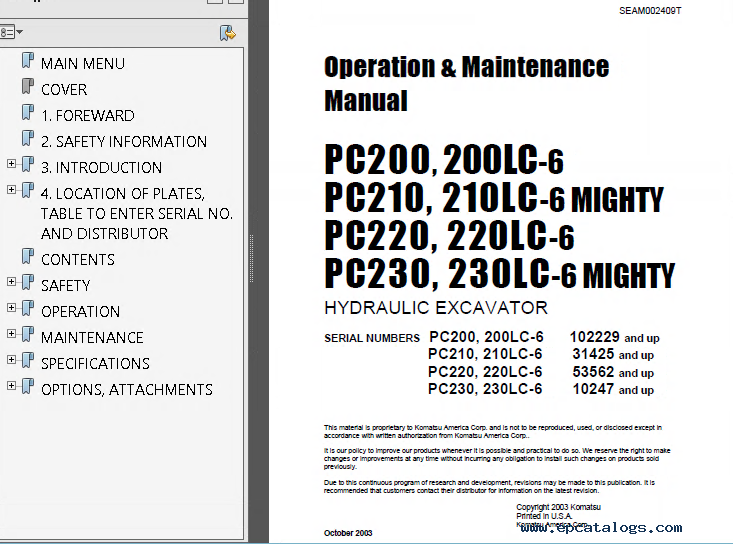Click the CONTENTS bookmark icon

click(28, 257)
